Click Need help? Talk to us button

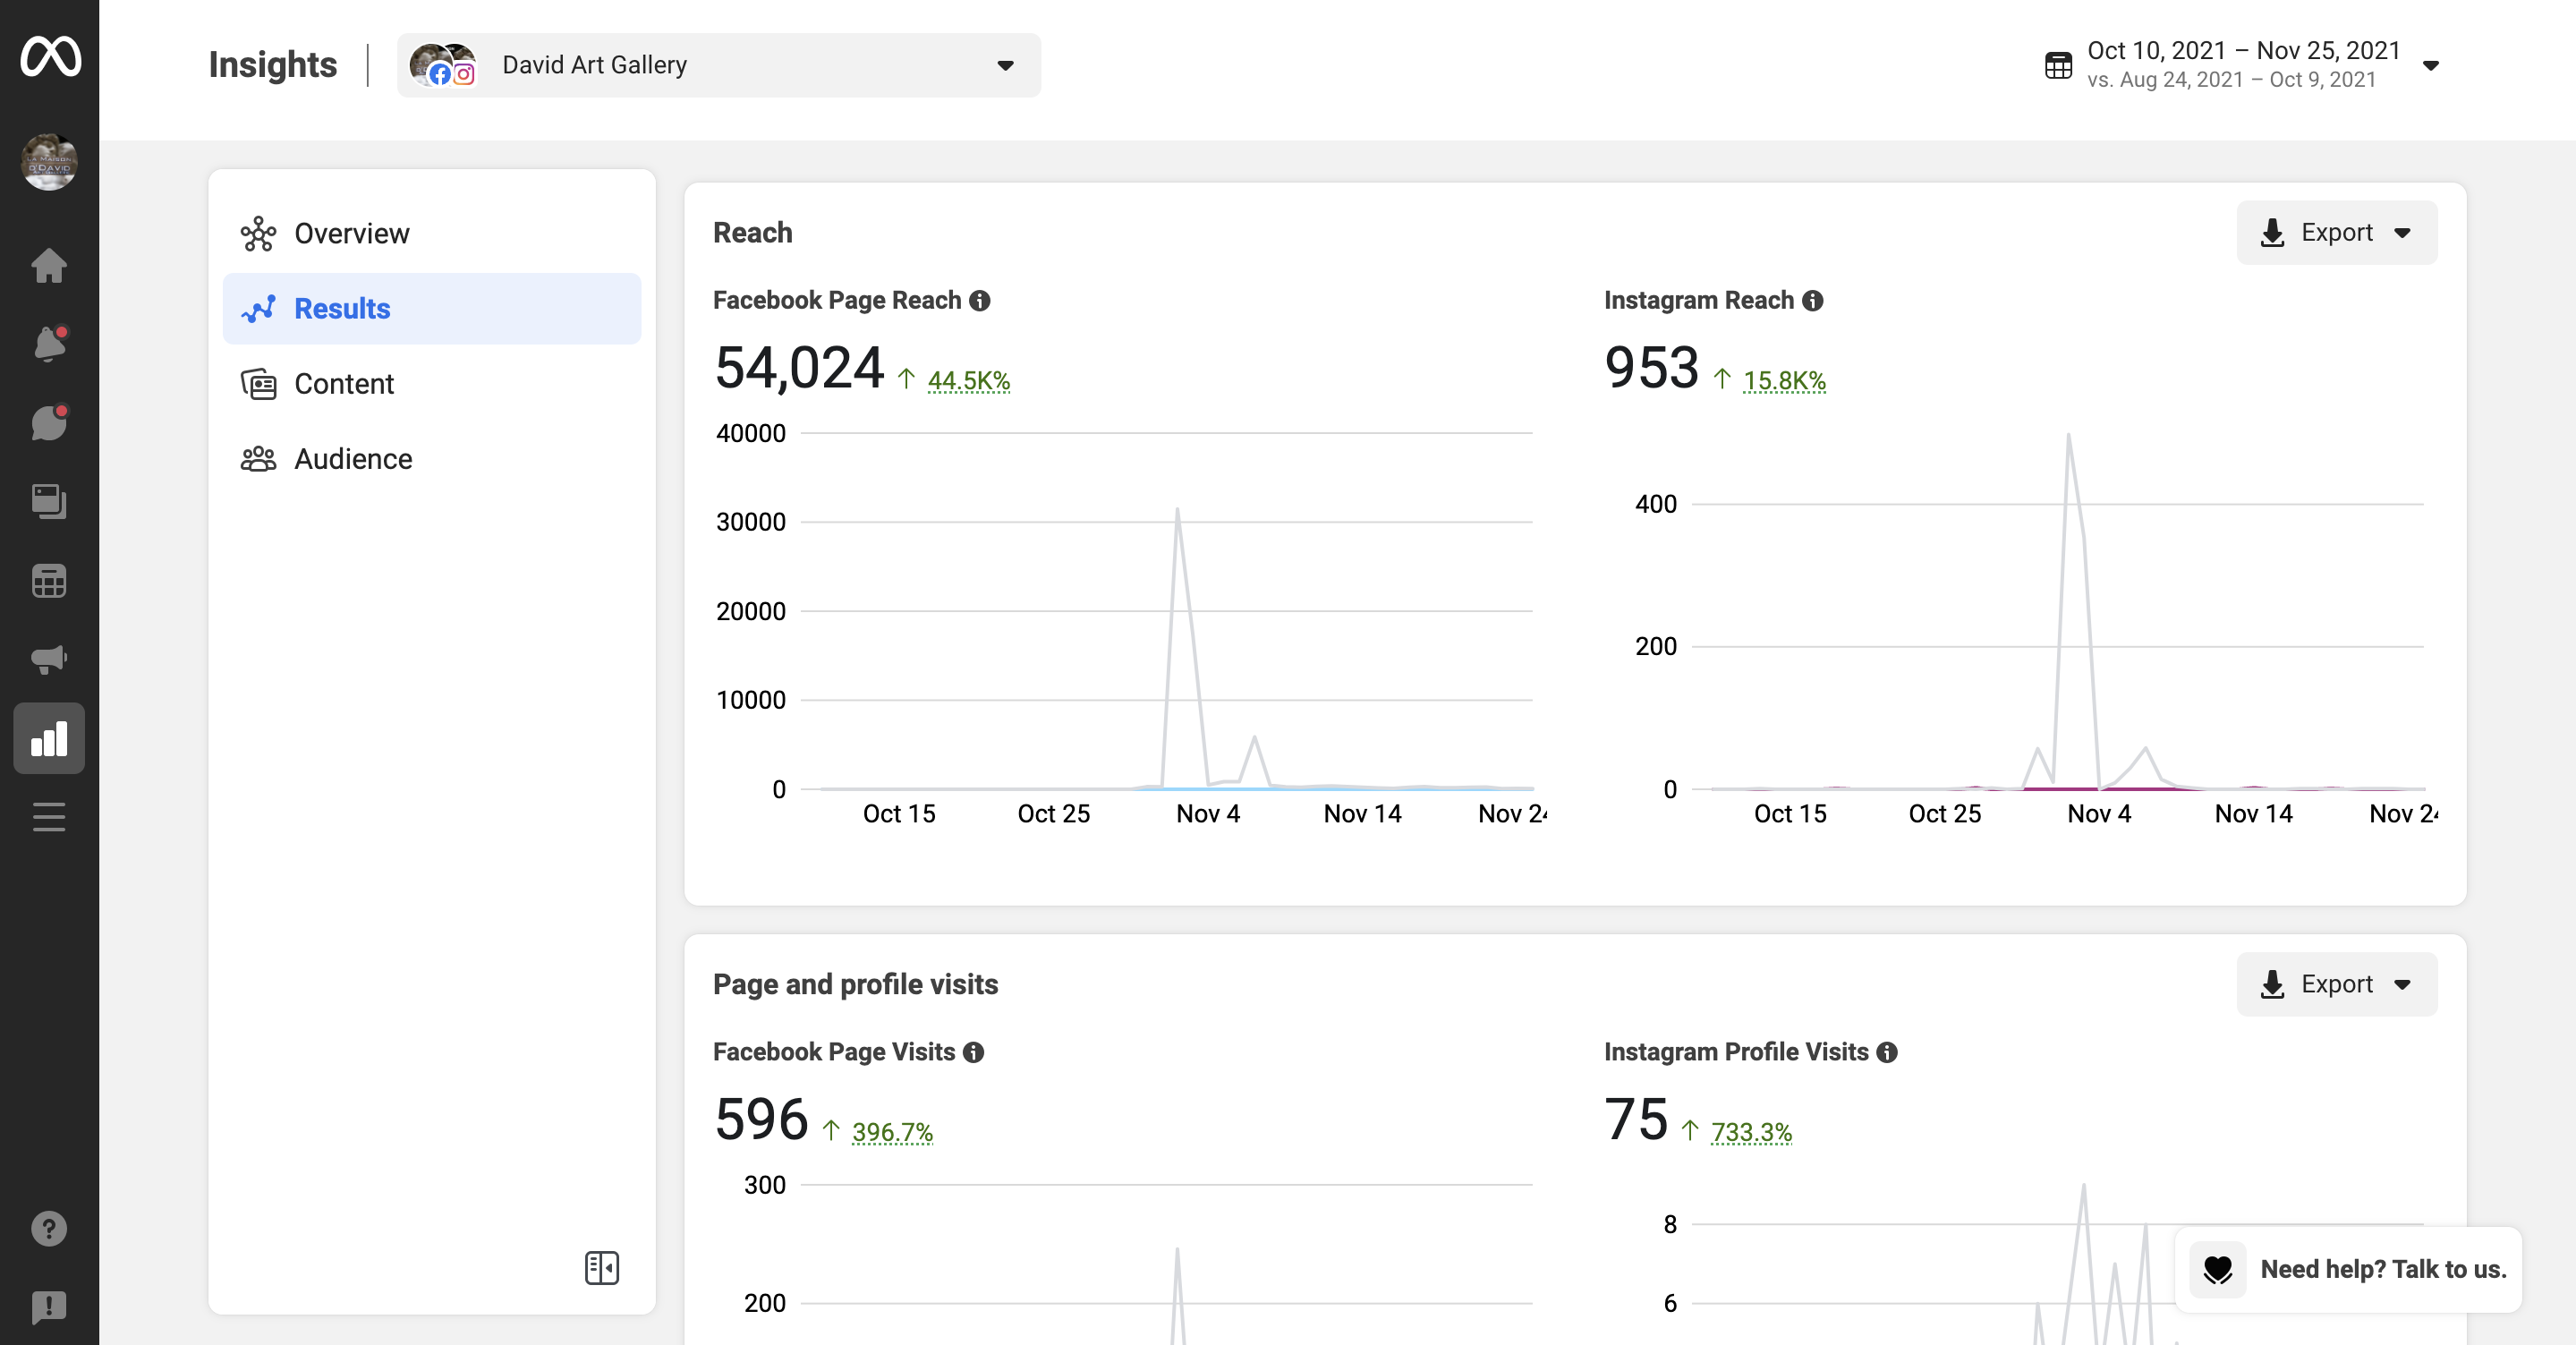[2348, 1269]
